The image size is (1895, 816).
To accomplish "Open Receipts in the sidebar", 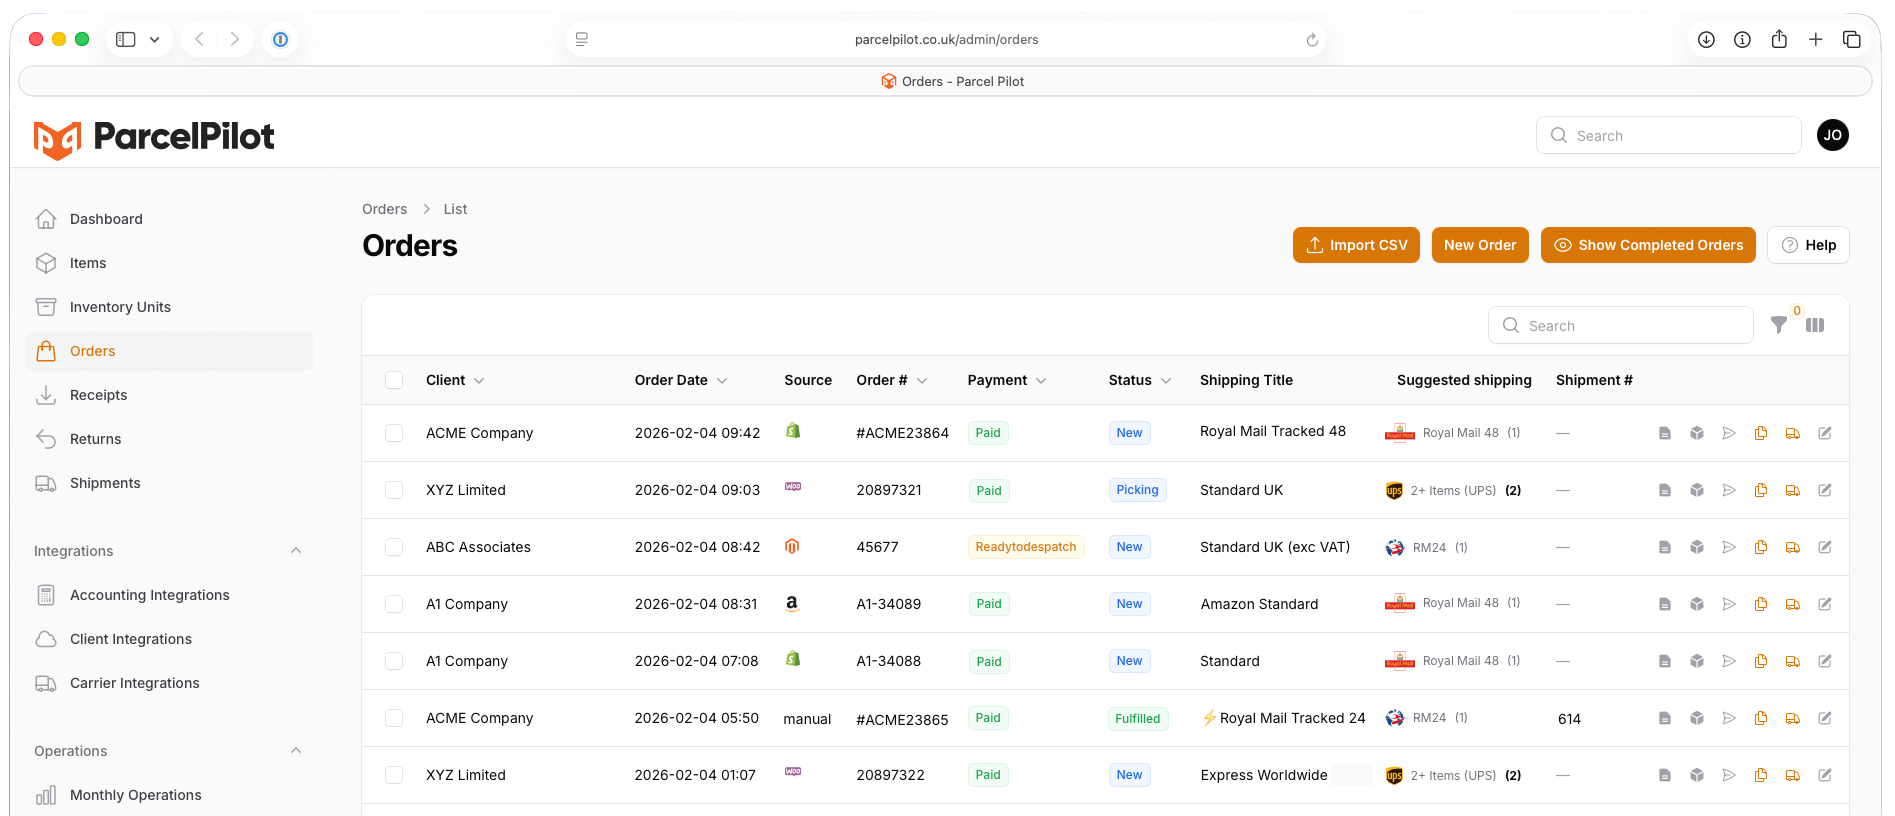I will point(170,395).
